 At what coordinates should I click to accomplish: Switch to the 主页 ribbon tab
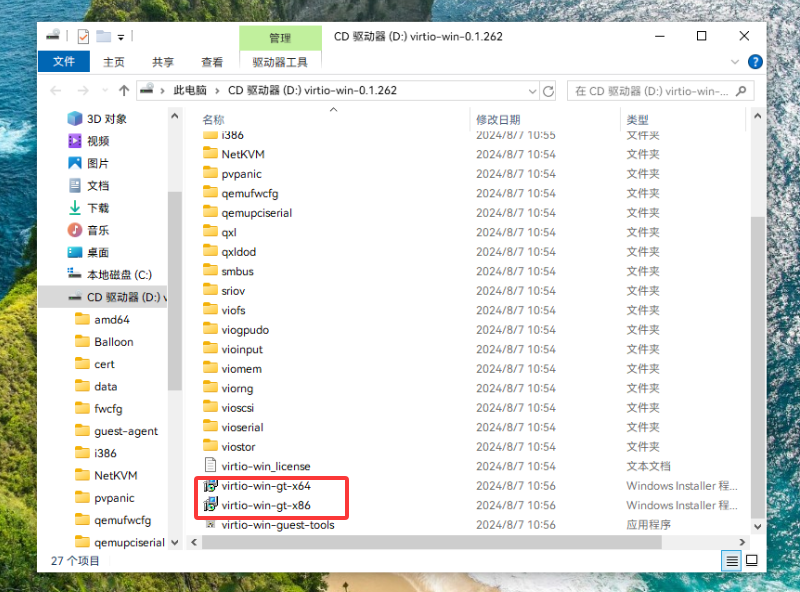113,62
